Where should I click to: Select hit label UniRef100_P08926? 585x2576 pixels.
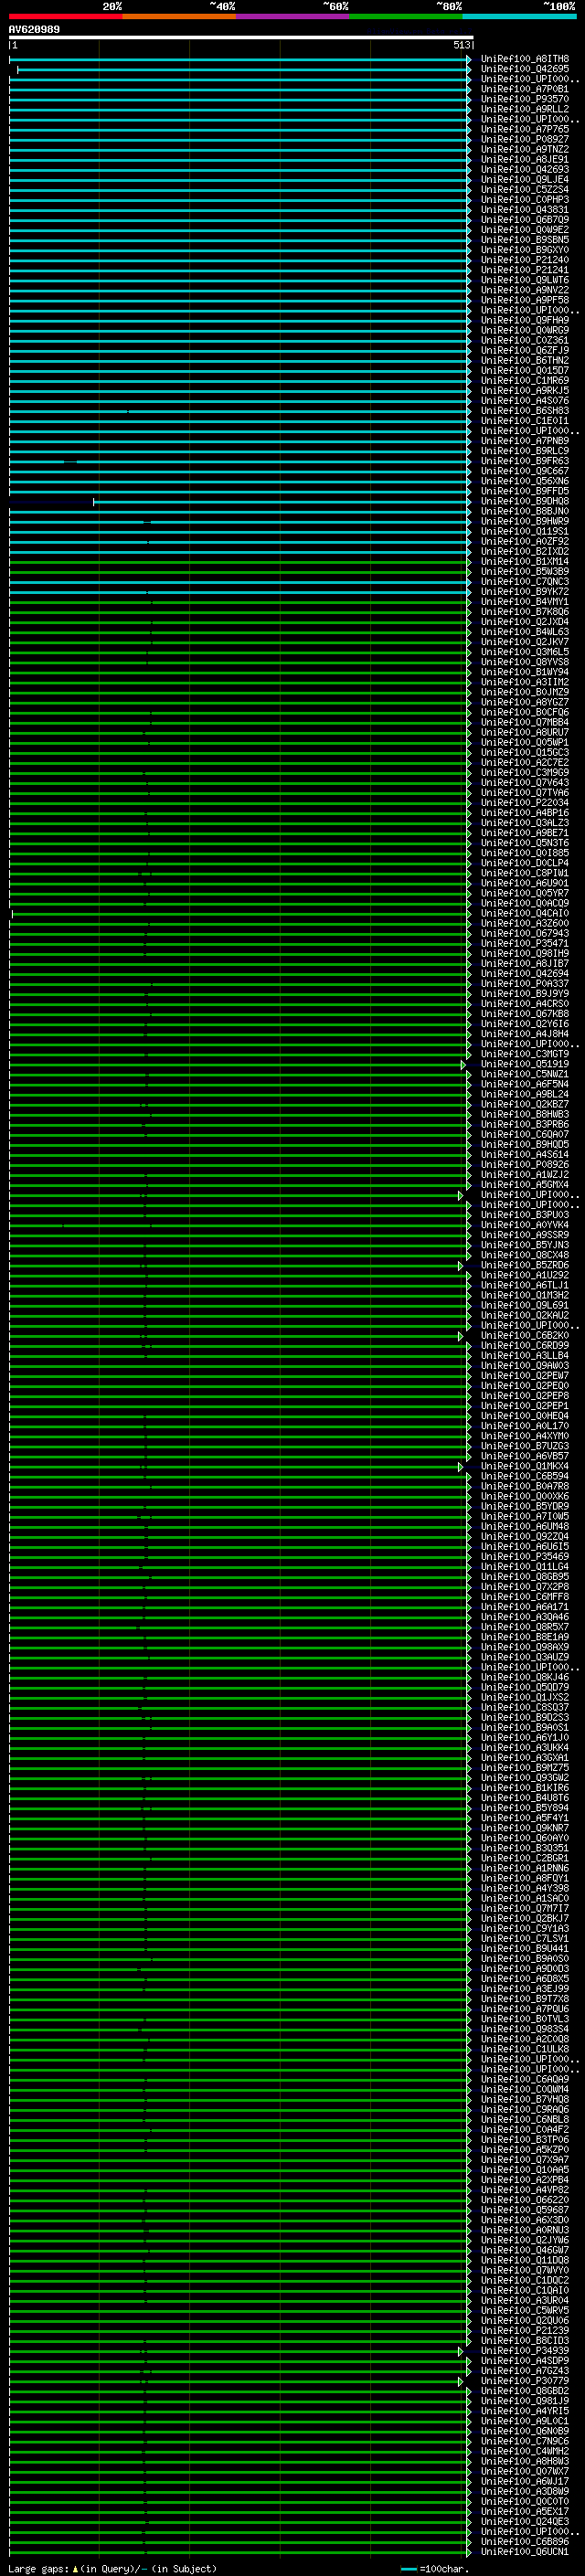[x=525, y=1164]
